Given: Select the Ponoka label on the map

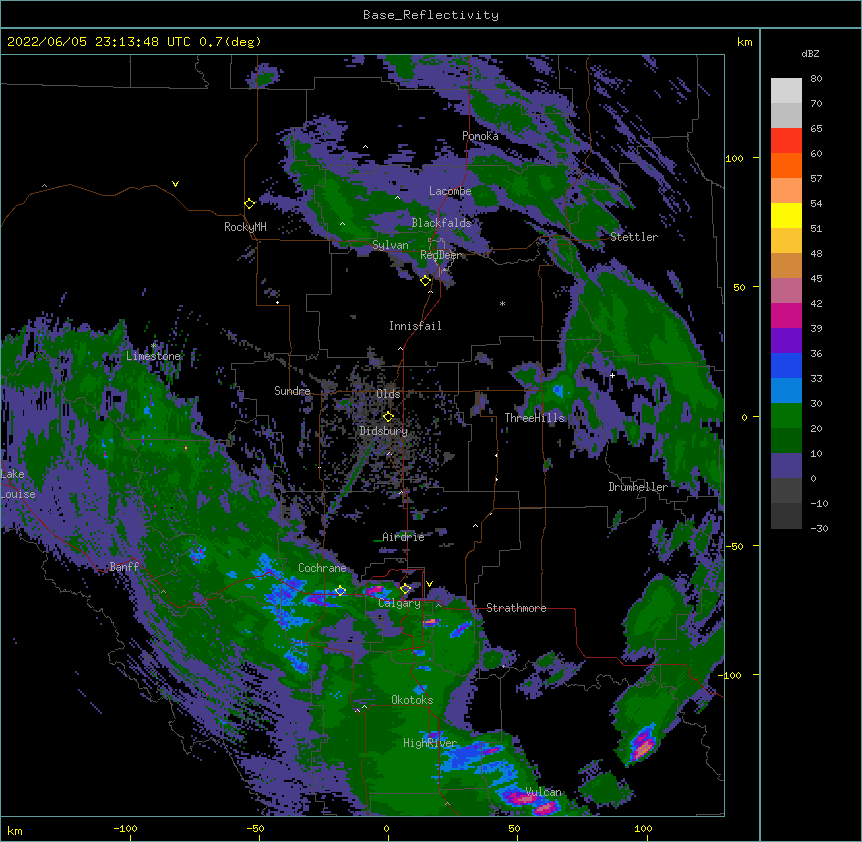Looking at the screenshot, I should coord(480,136).
